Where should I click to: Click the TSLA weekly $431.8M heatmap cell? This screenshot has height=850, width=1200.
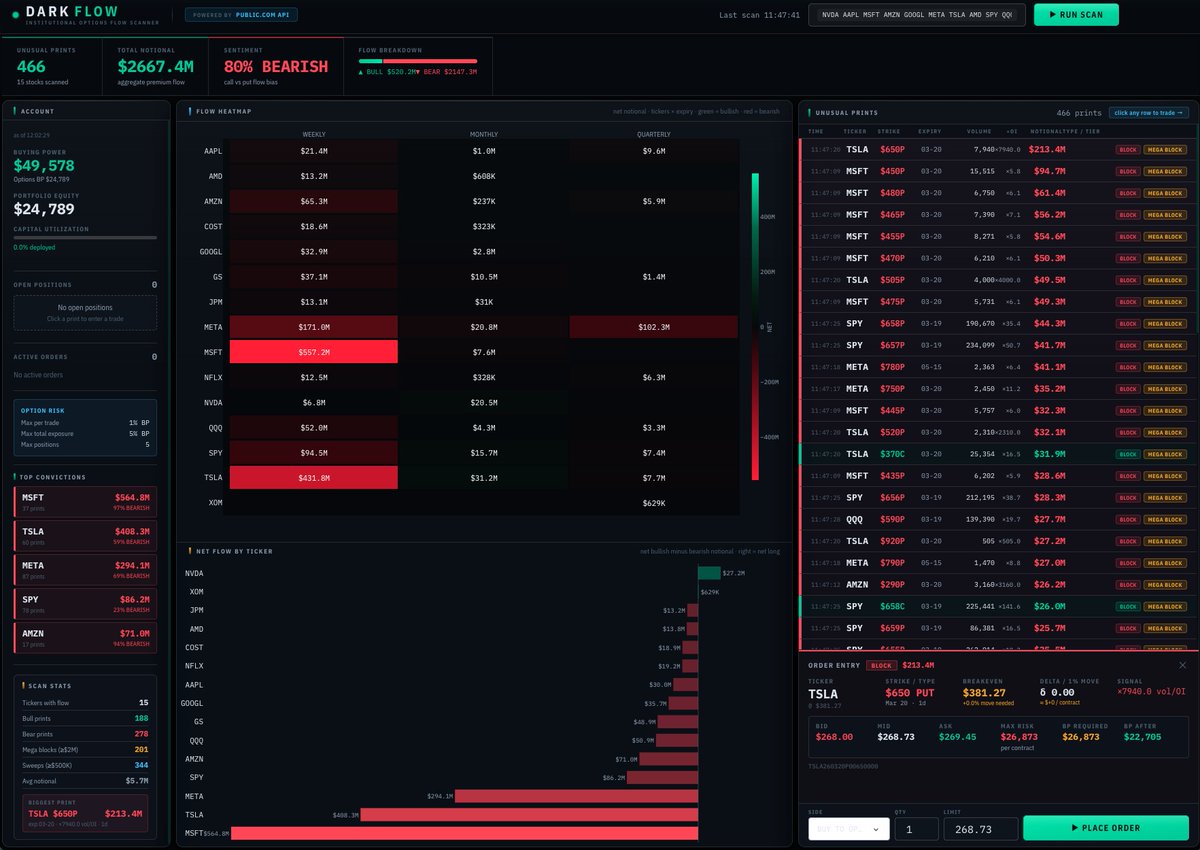(314, 478)
